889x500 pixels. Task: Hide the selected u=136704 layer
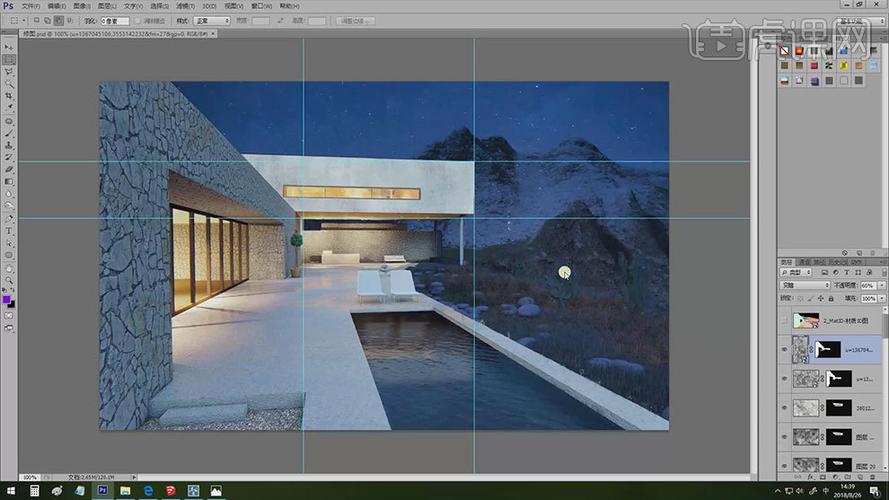coord(785,350)
